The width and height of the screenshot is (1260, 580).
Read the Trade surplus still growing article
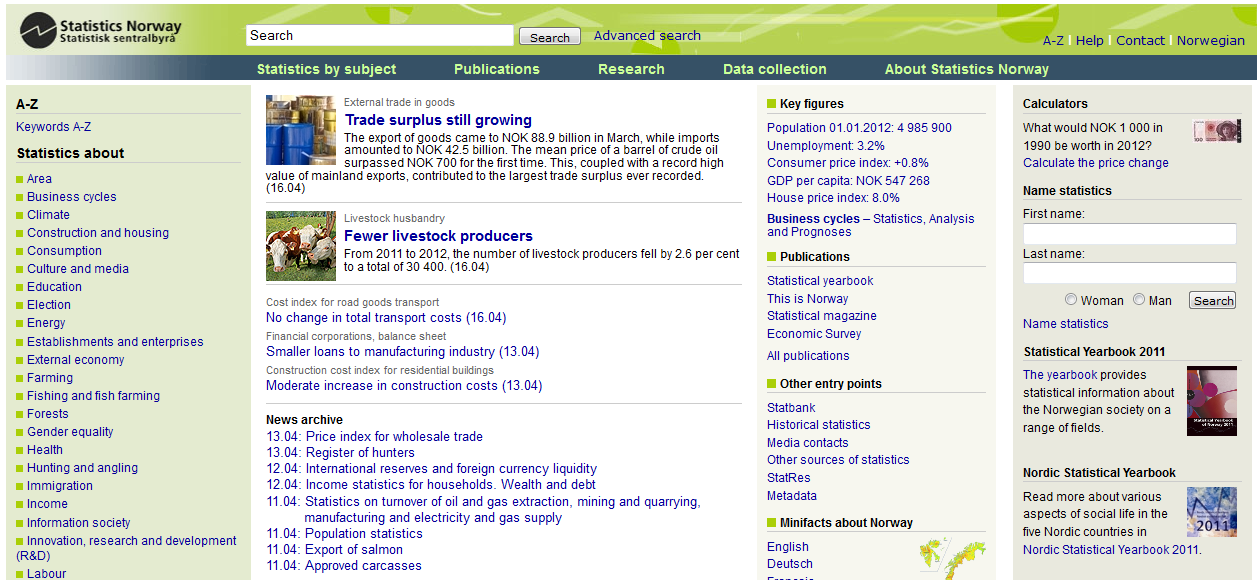tap(438, 120)
